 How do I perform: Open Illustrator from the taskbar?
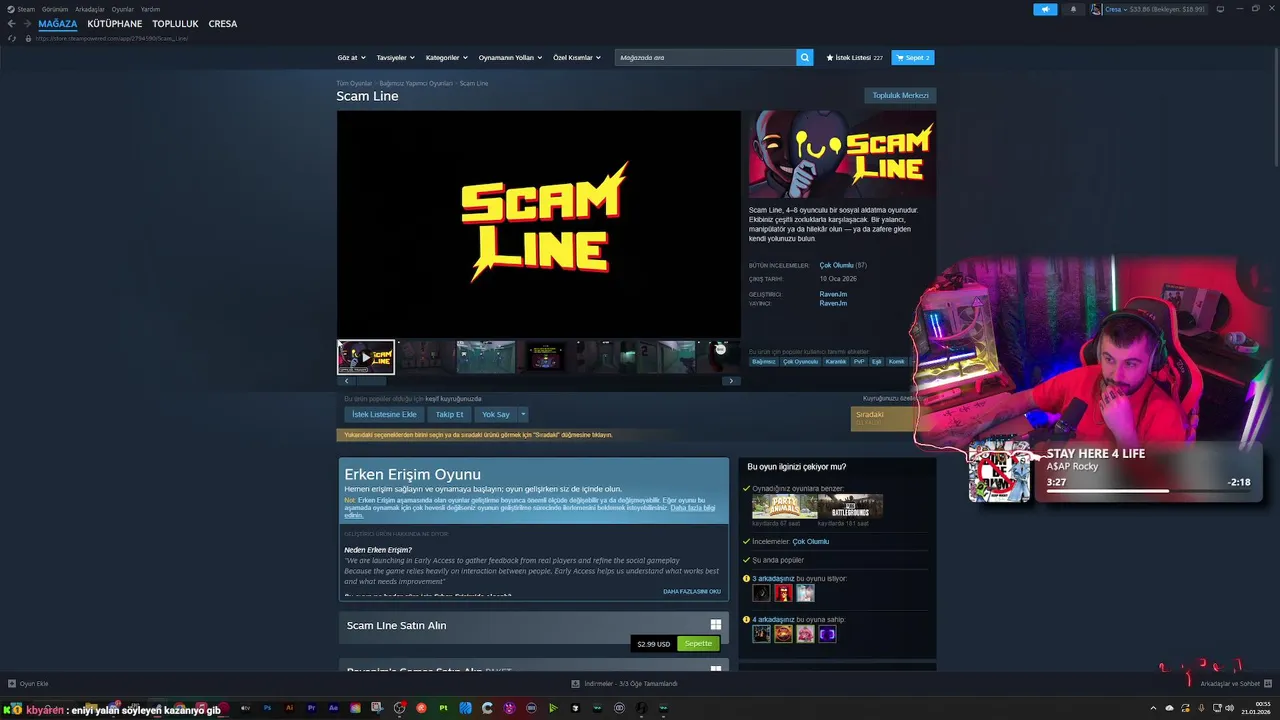[290, 708]
